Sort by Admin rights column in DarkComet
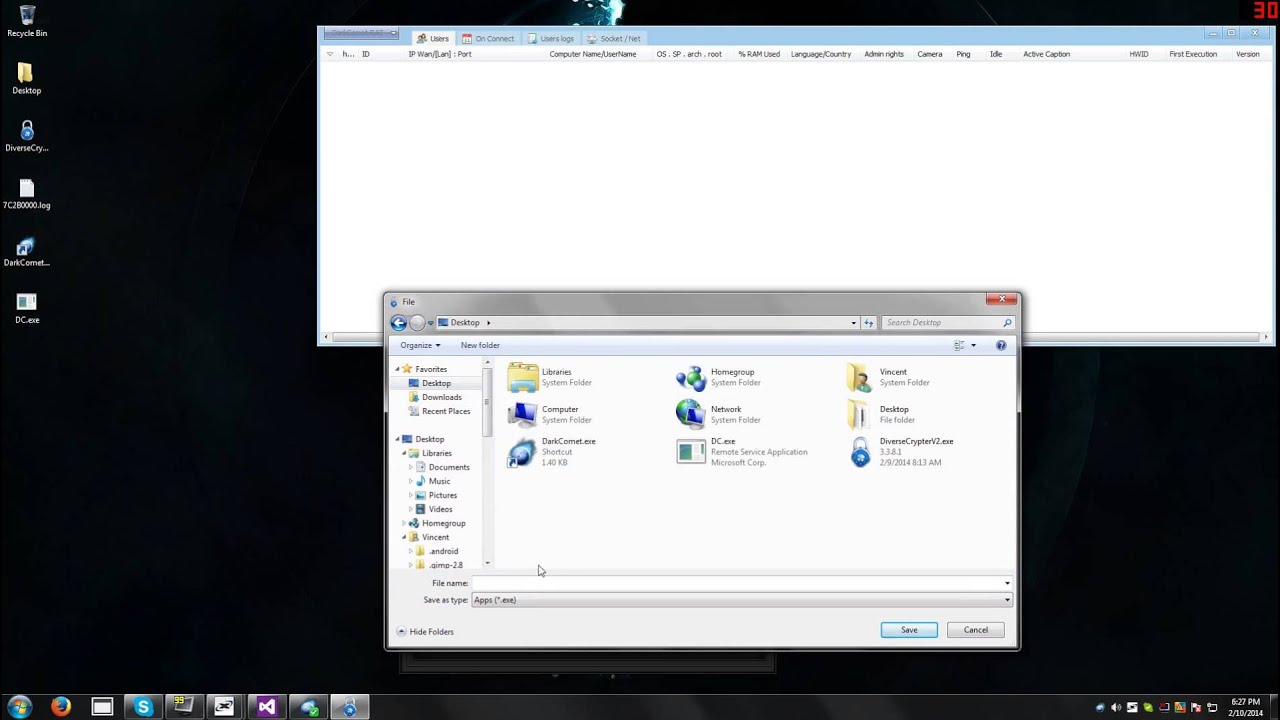Viewport: 1280px width, 720px height. (884, 54)
